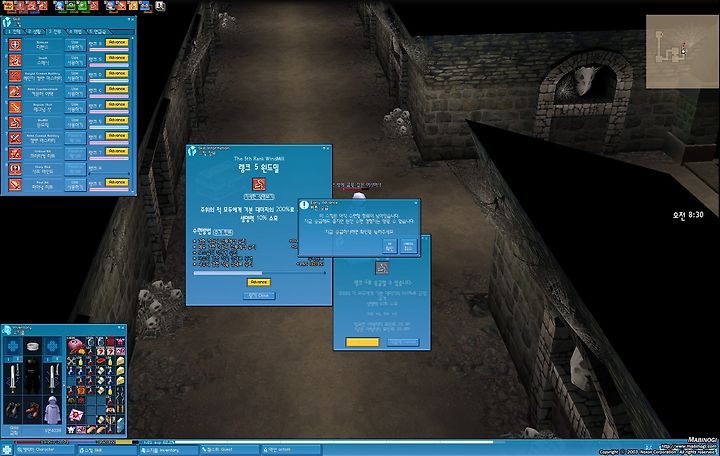This screenshot has width=720, height=456.
Task: Click Advance for the Defense skill
Action: (x=117, y=42)
